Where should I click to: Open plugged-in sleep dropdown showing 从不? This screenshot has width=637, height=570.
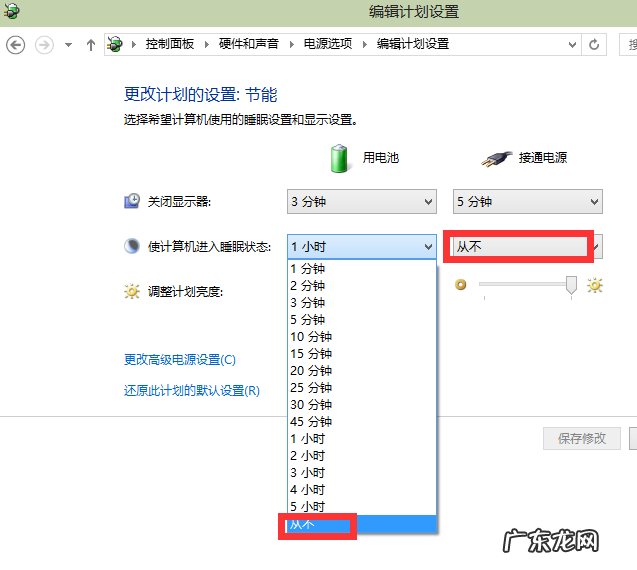click(x=528, y=247)
